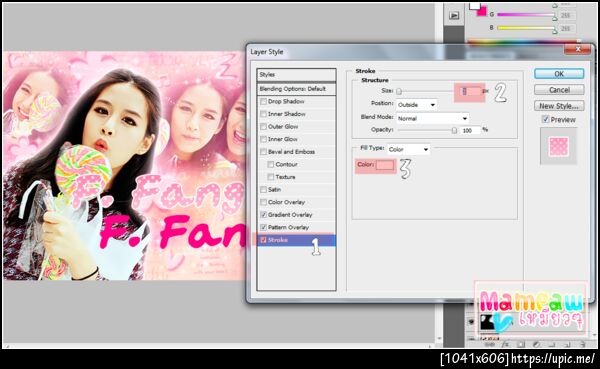This screenshot has height=369, width=600.
Task: Click the pink dotted style preview thumbnail
Action: point(558,146)
